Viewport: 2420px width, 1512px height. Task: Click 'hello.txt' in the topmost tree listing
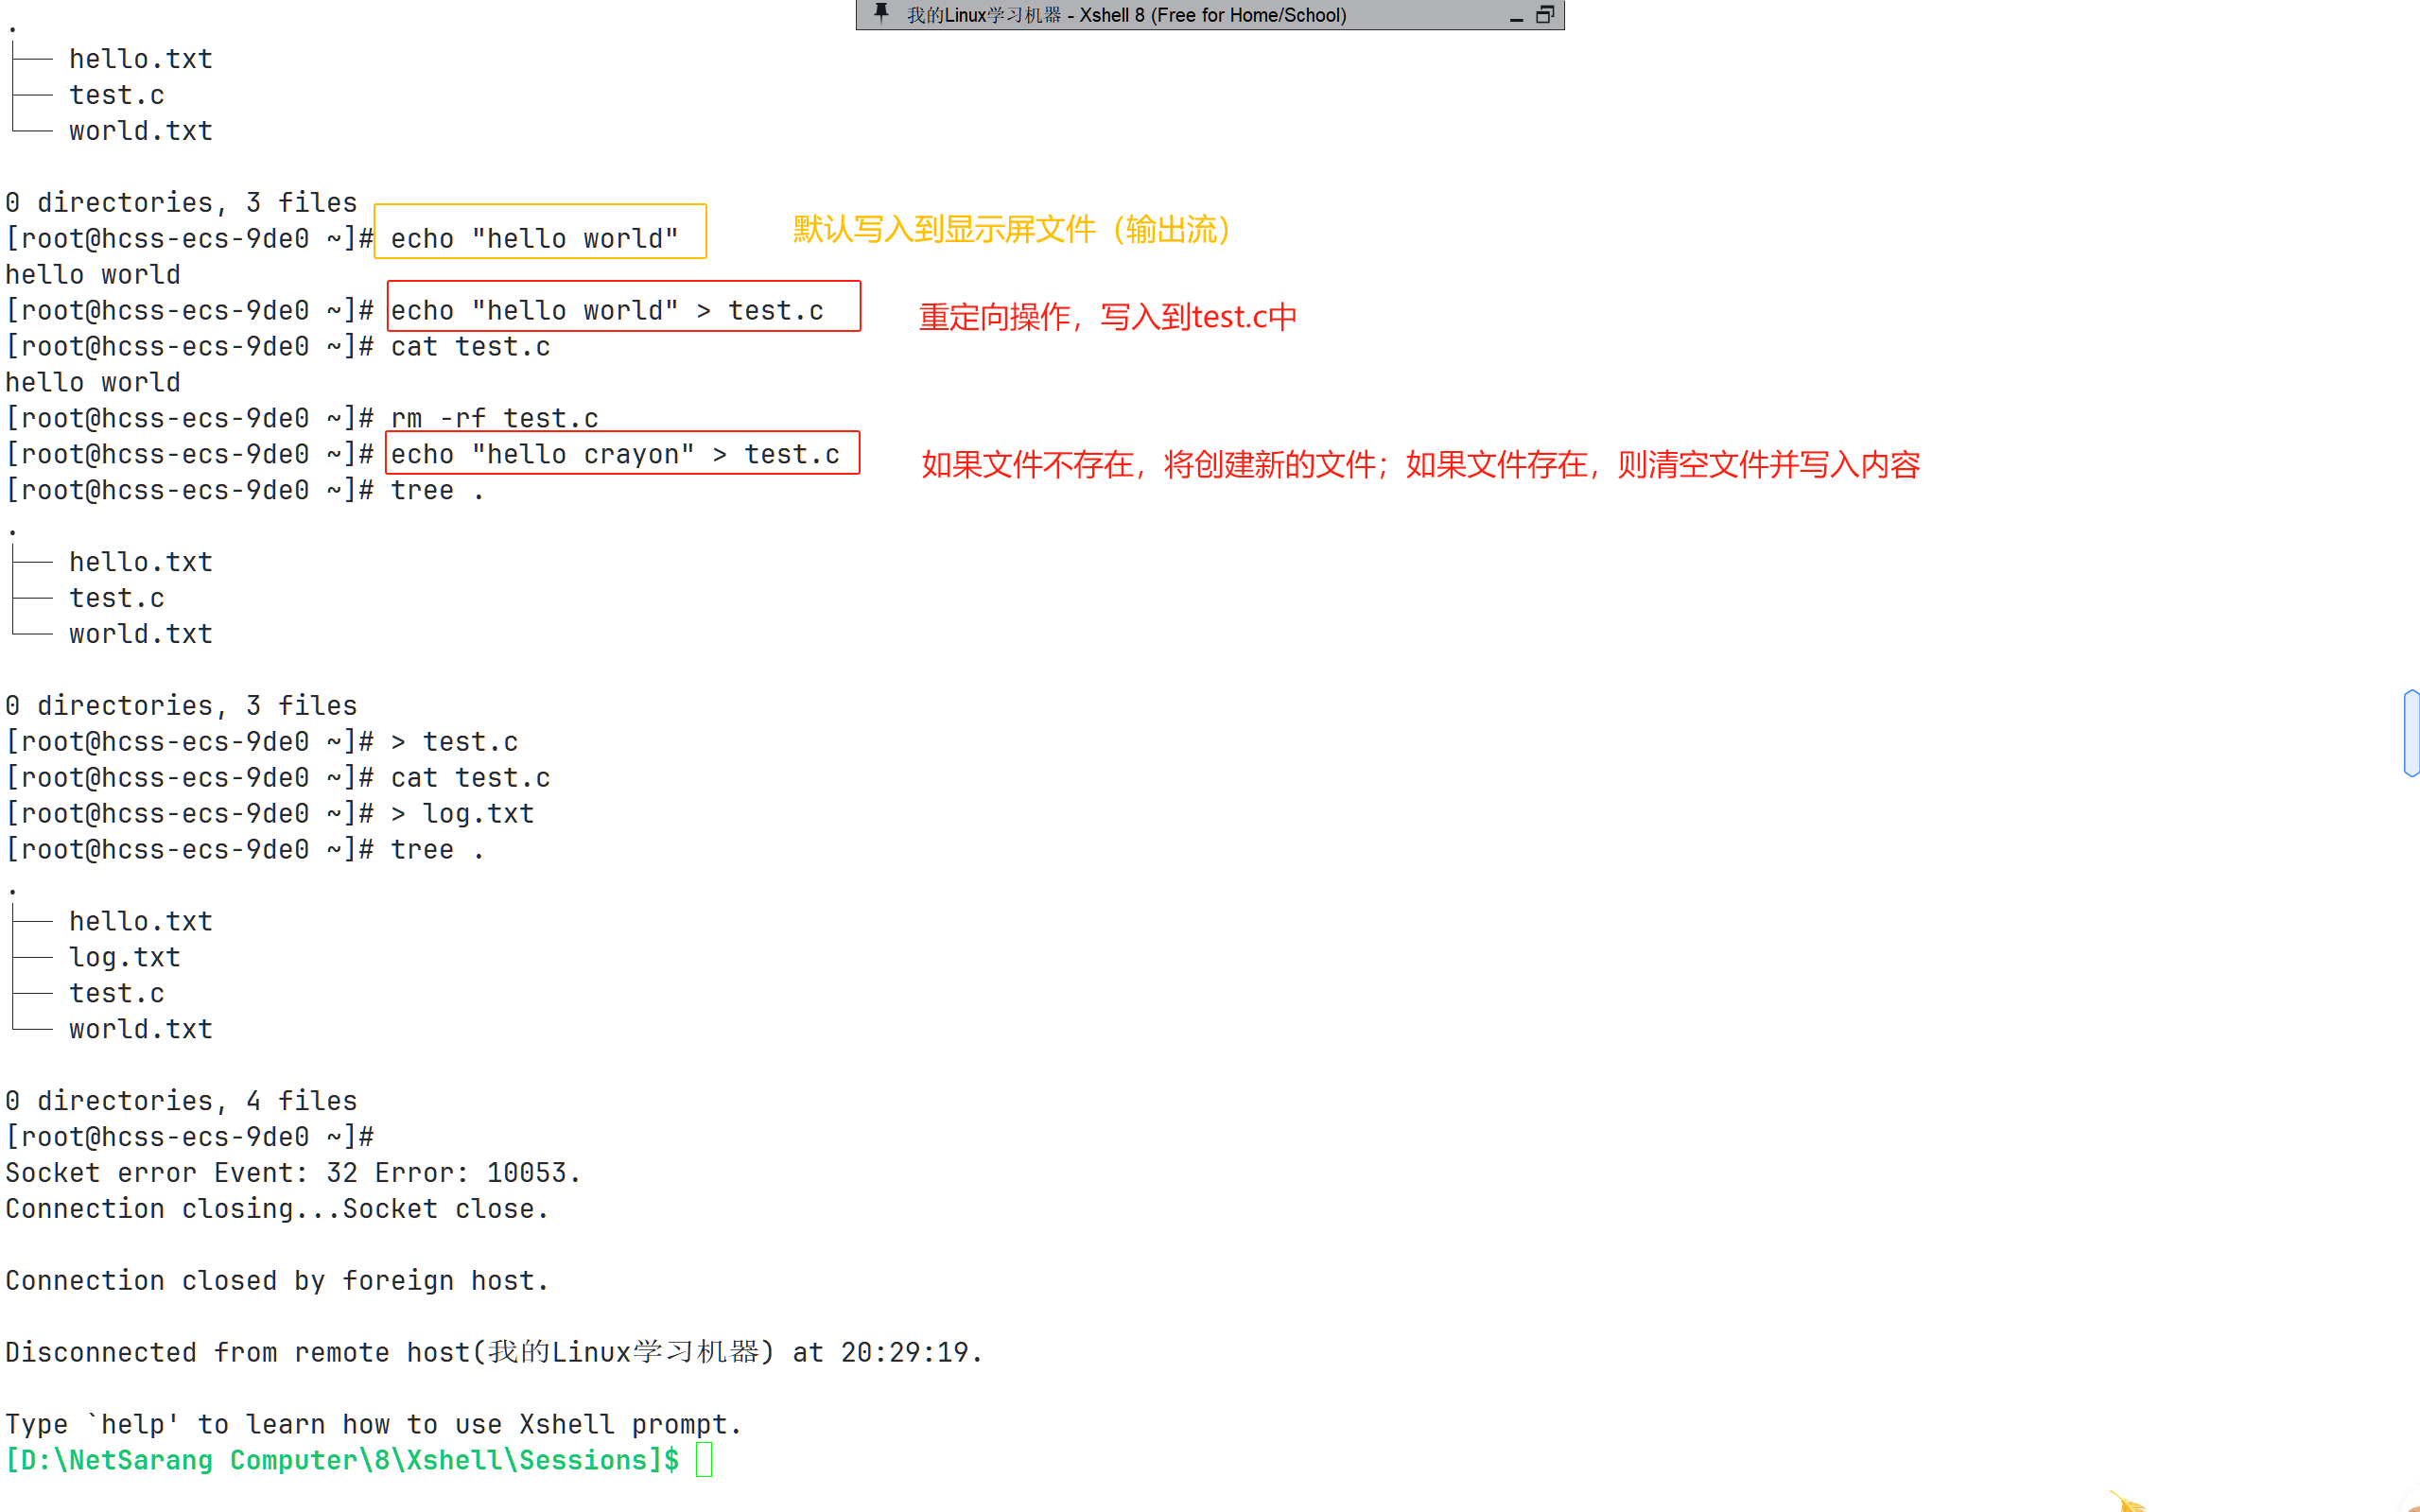(141, 58)
